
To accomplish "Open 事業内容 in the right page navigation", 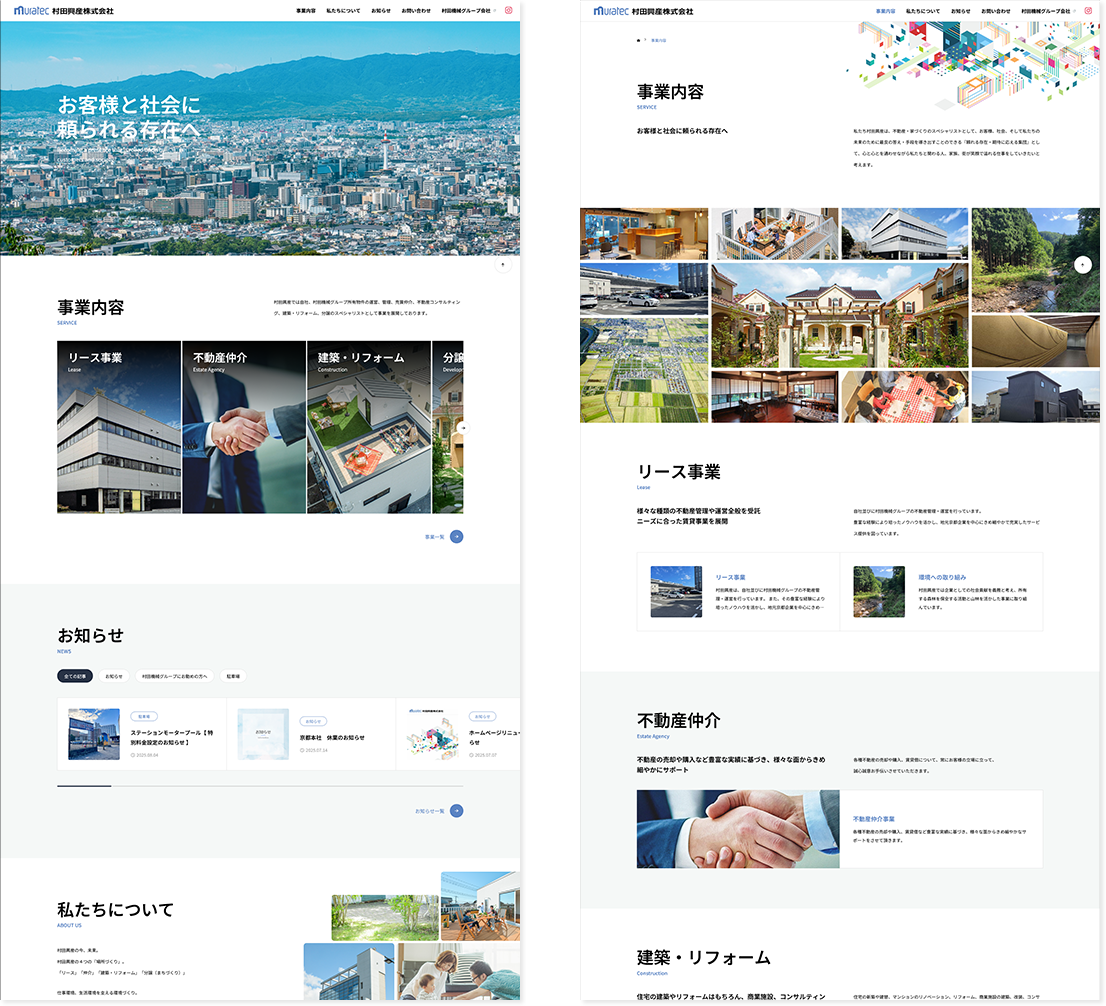I will pyautogui.click(x=885, y=11).
